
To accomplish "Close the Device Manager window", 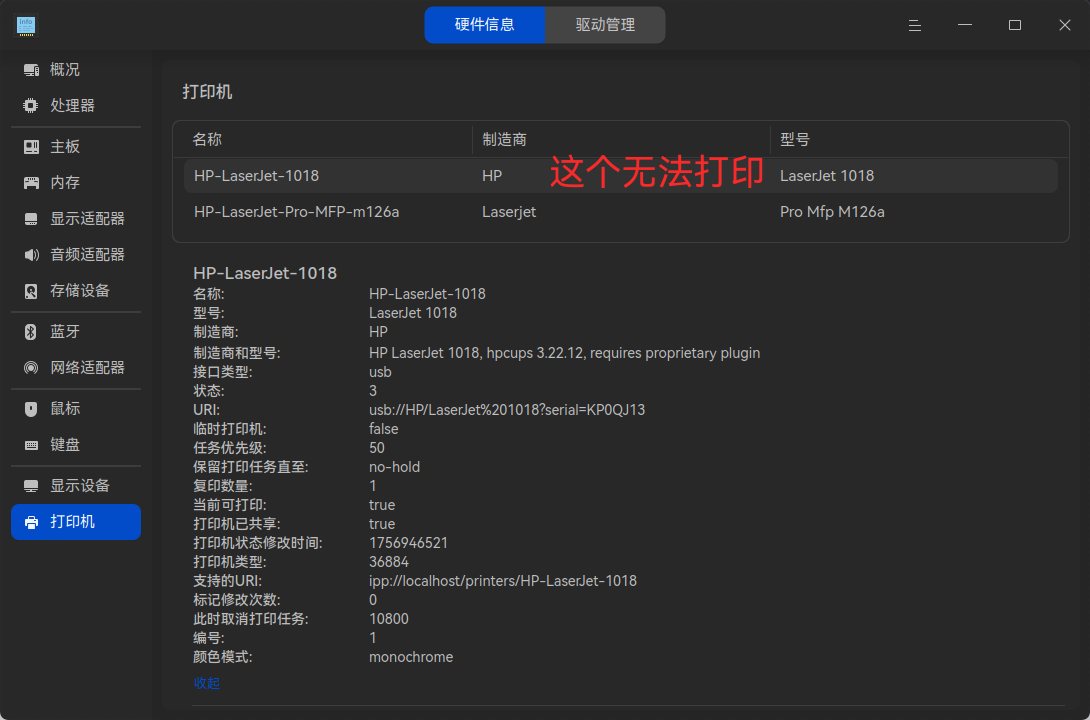I will point(1065,26).
